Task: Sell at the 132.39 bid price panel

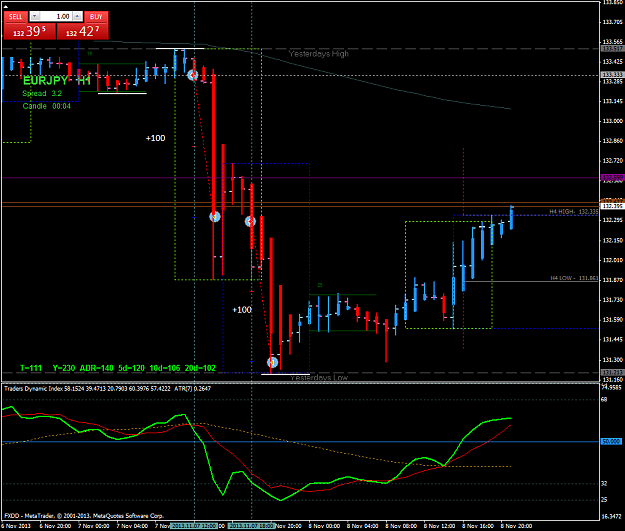Action: pyautogui.click(x=29, y=31)
